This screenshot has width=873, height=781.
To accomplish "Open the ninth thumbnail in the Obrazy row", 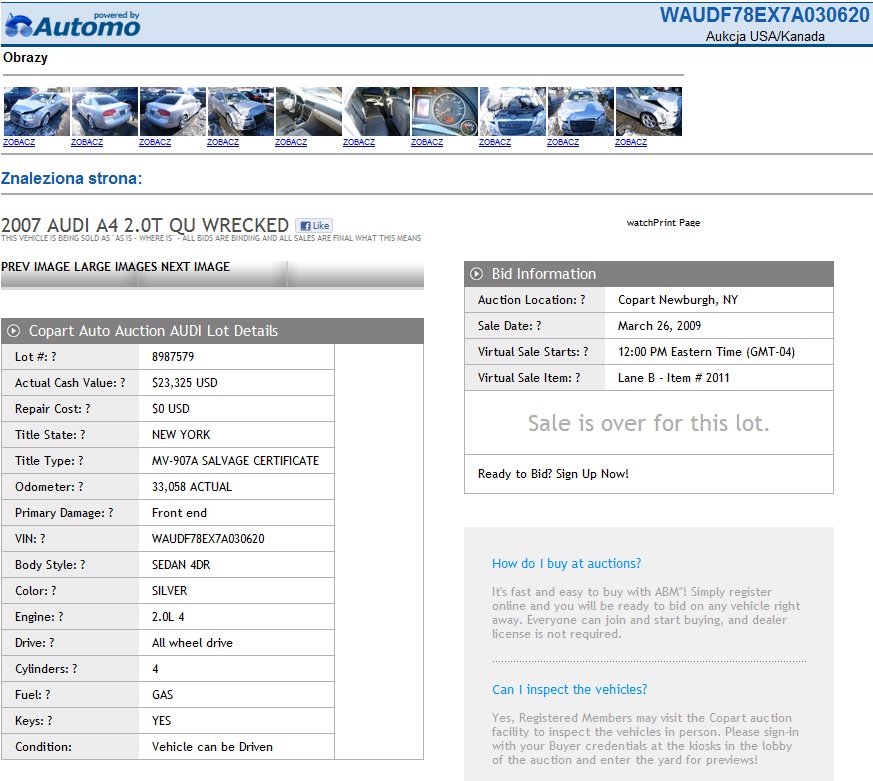I will [580, 111].
